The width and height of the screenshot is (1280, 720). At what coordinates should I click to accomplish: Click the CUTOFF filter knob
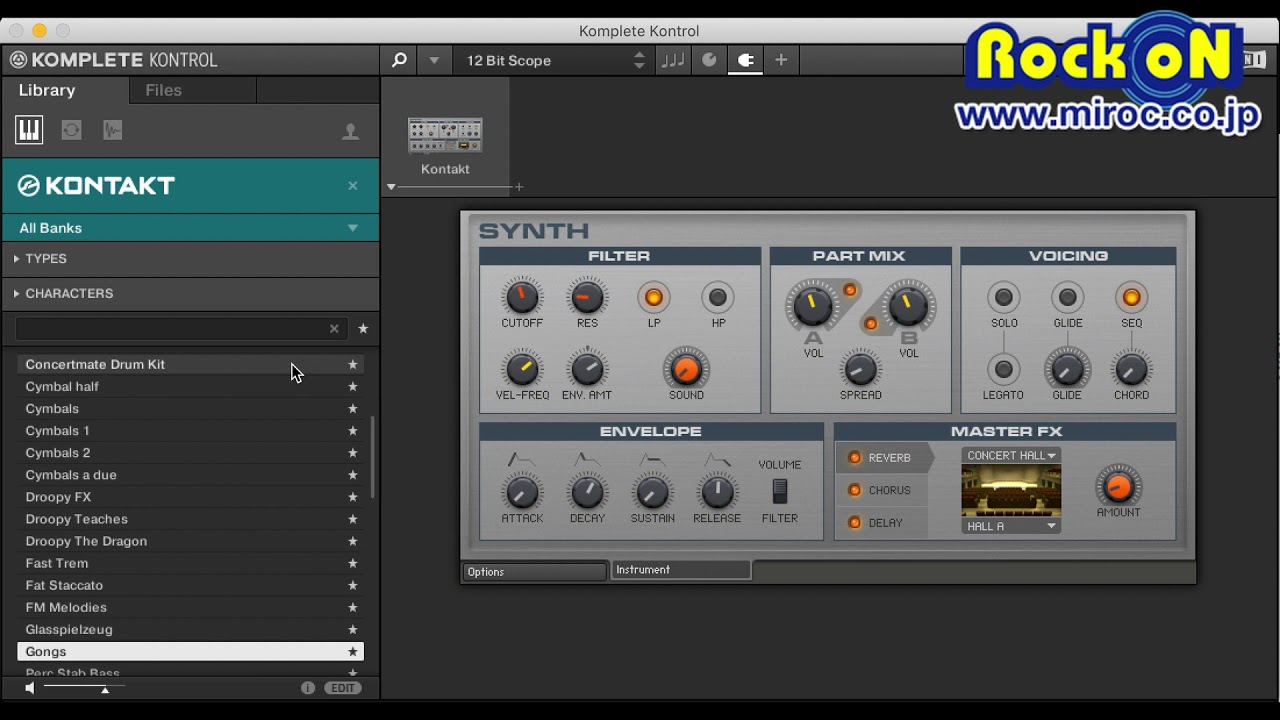[x=521, y=297]
